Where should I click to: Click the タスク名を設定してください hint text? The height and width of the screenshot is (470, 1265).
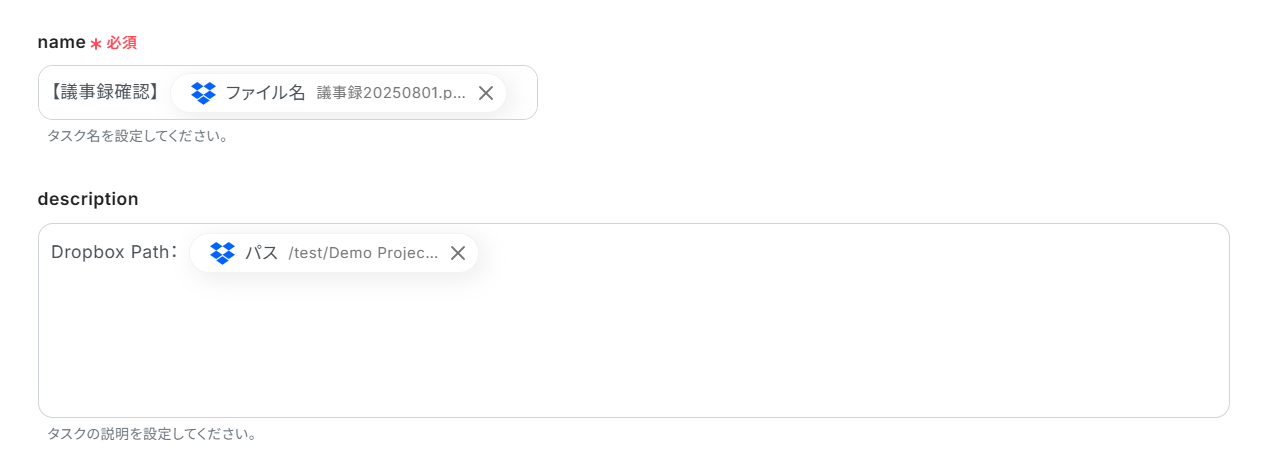coord(138,136)
